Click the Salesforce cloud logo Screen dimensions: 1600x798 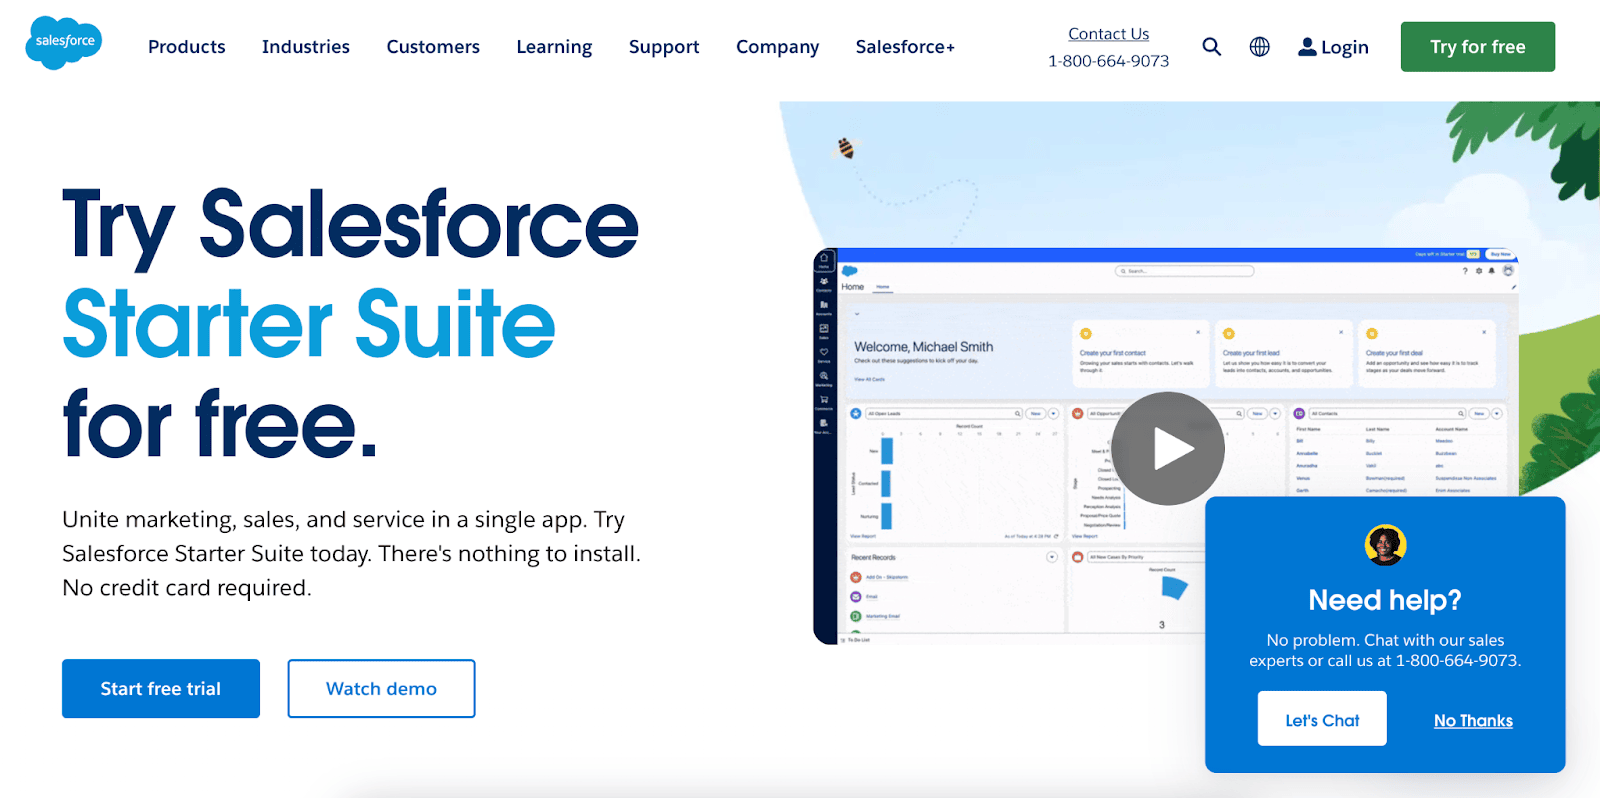[64, 43]
